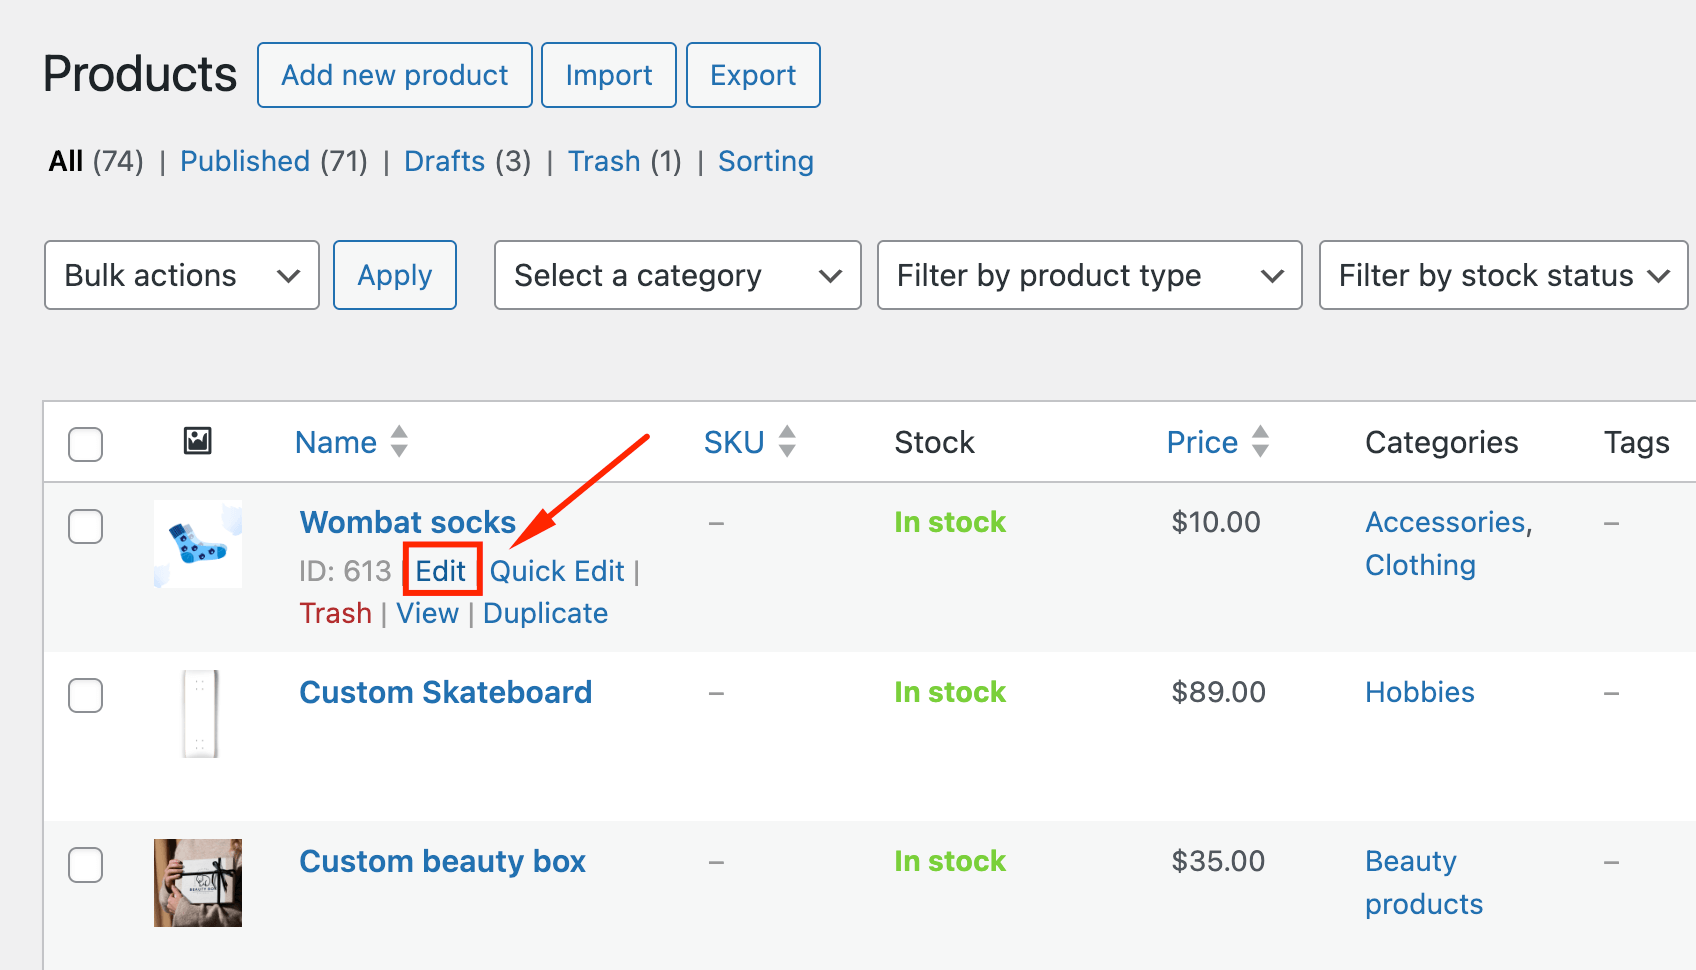Duplicate the Wombat socks product
This screenshot has width=1696, height=970.
click(x=545, y=612)
